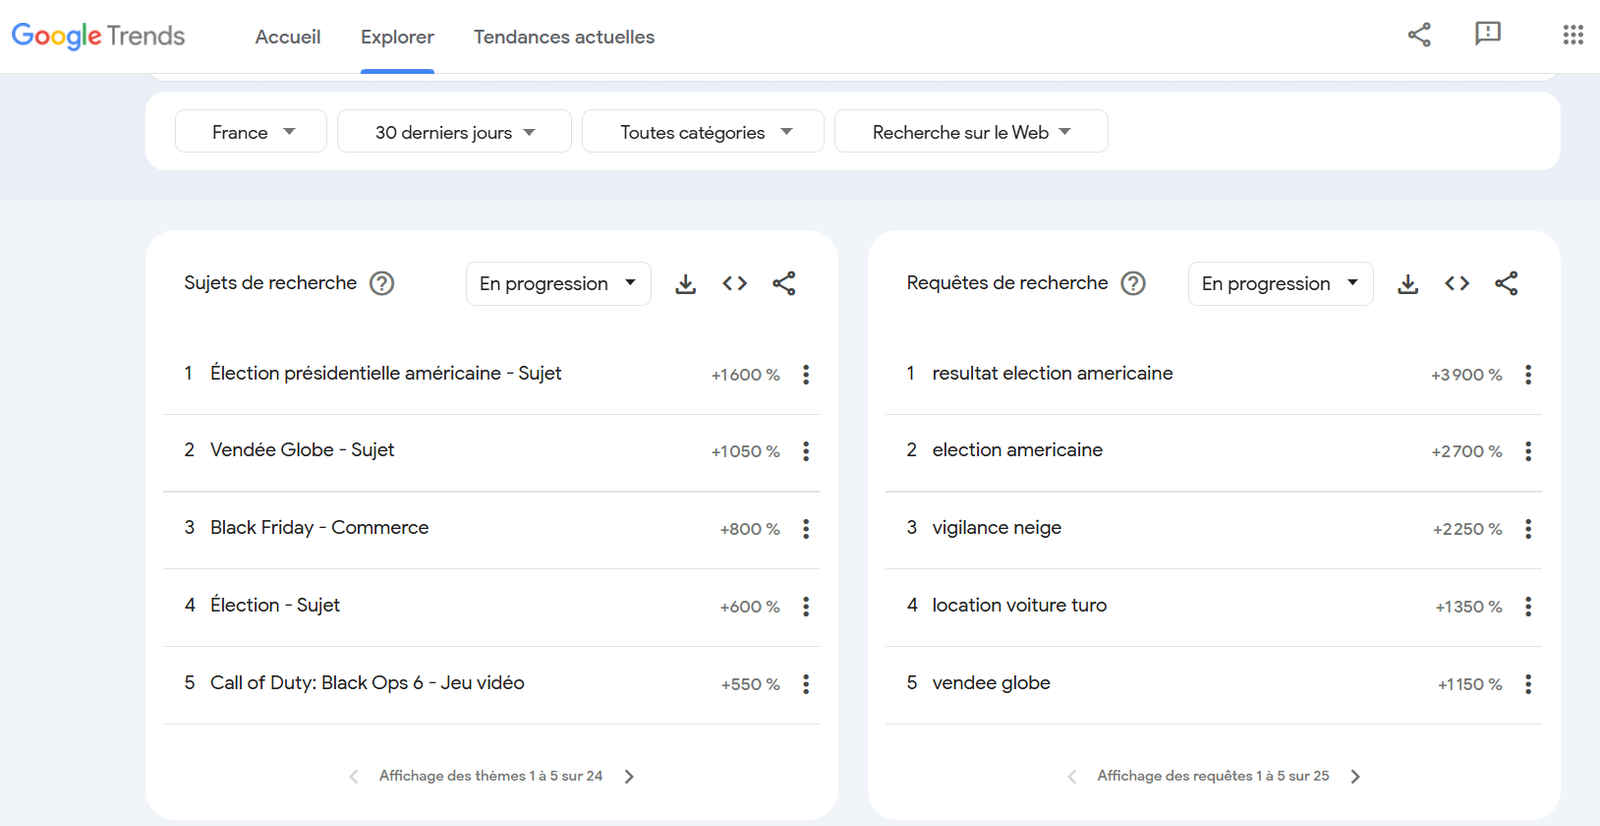Open more options for Call of Duty row
The width and height of the screenshot is (1600, 826).
[806, 684]
